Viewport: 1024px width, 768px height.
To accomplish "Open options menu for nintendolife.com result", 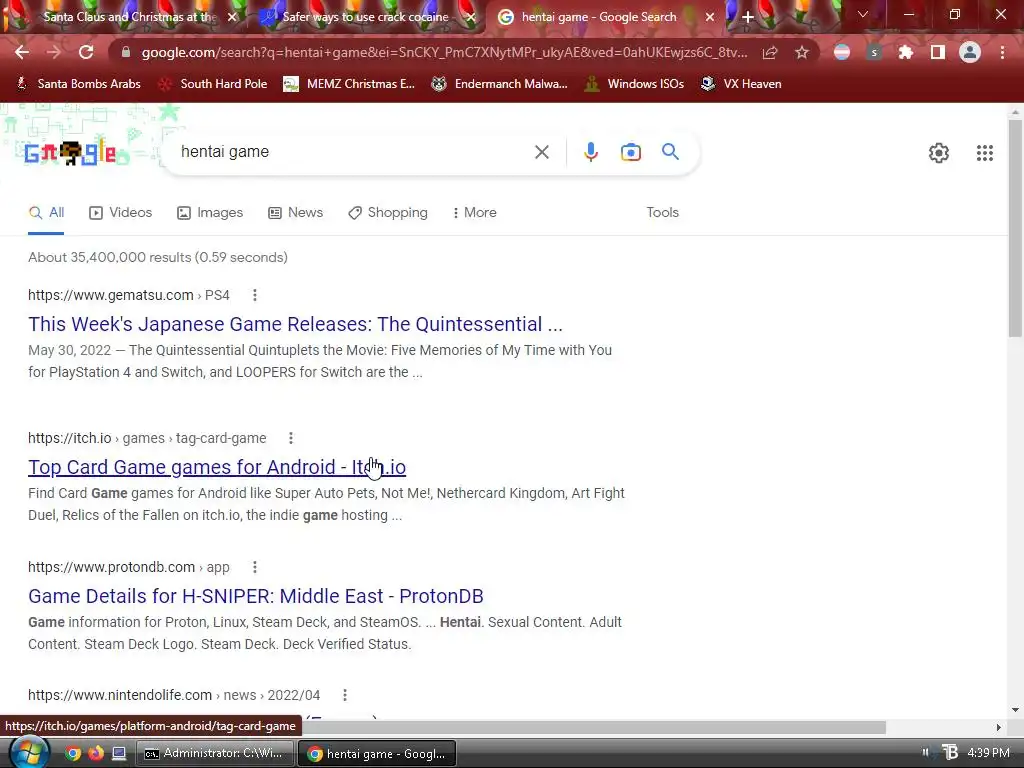I will 345,696.
